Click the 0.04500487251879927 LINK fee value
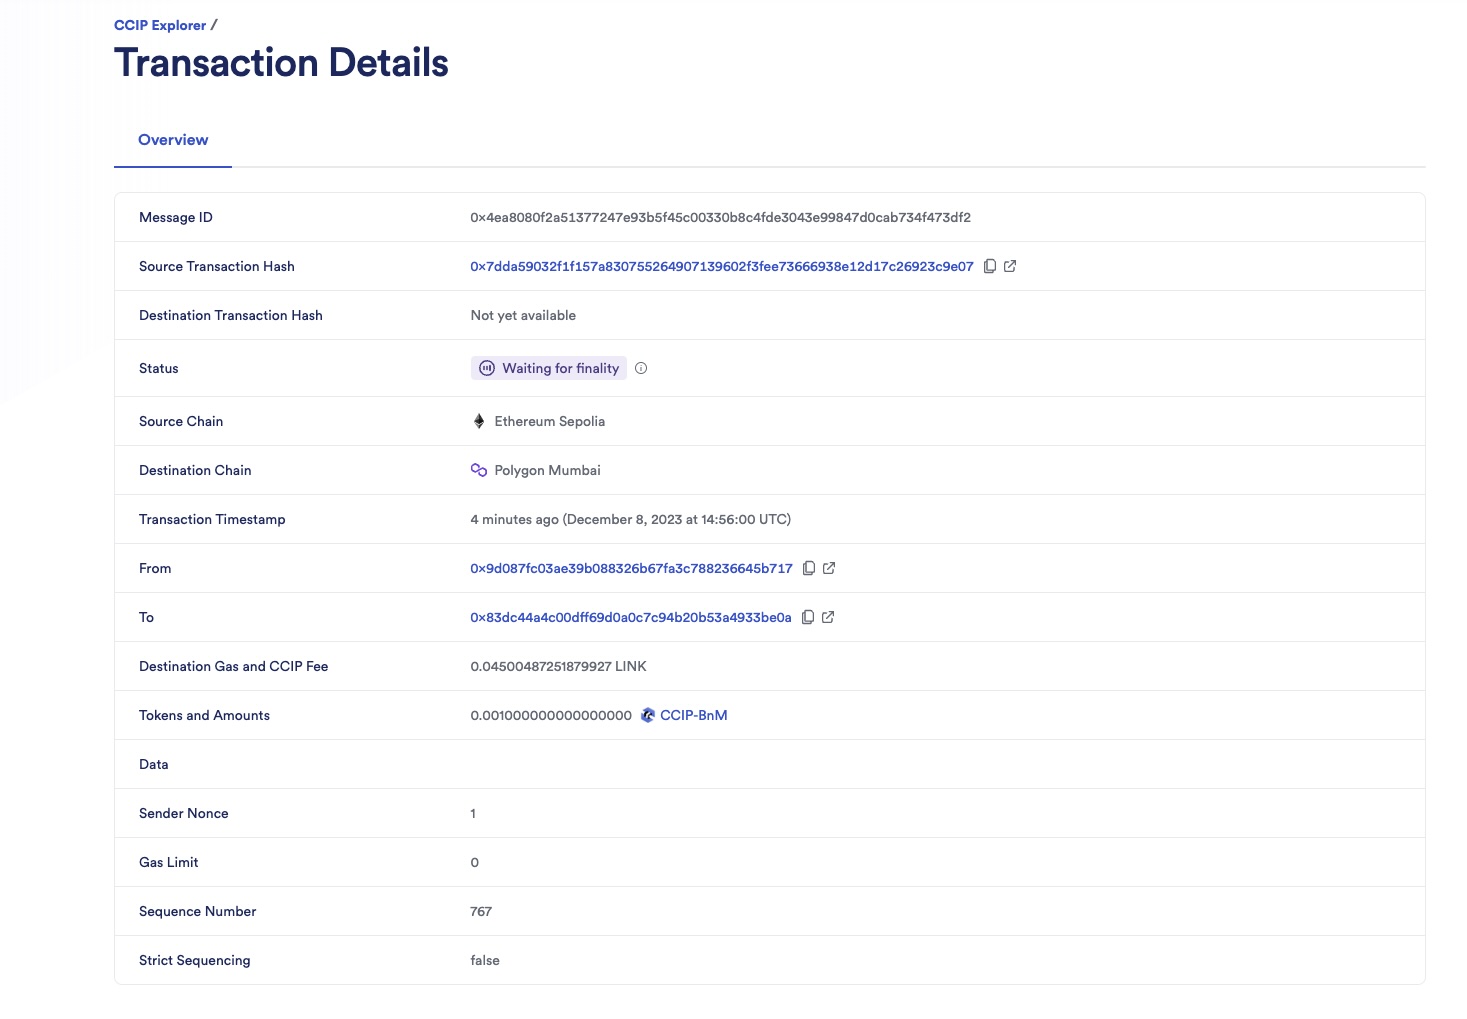 tap(558, 666)
